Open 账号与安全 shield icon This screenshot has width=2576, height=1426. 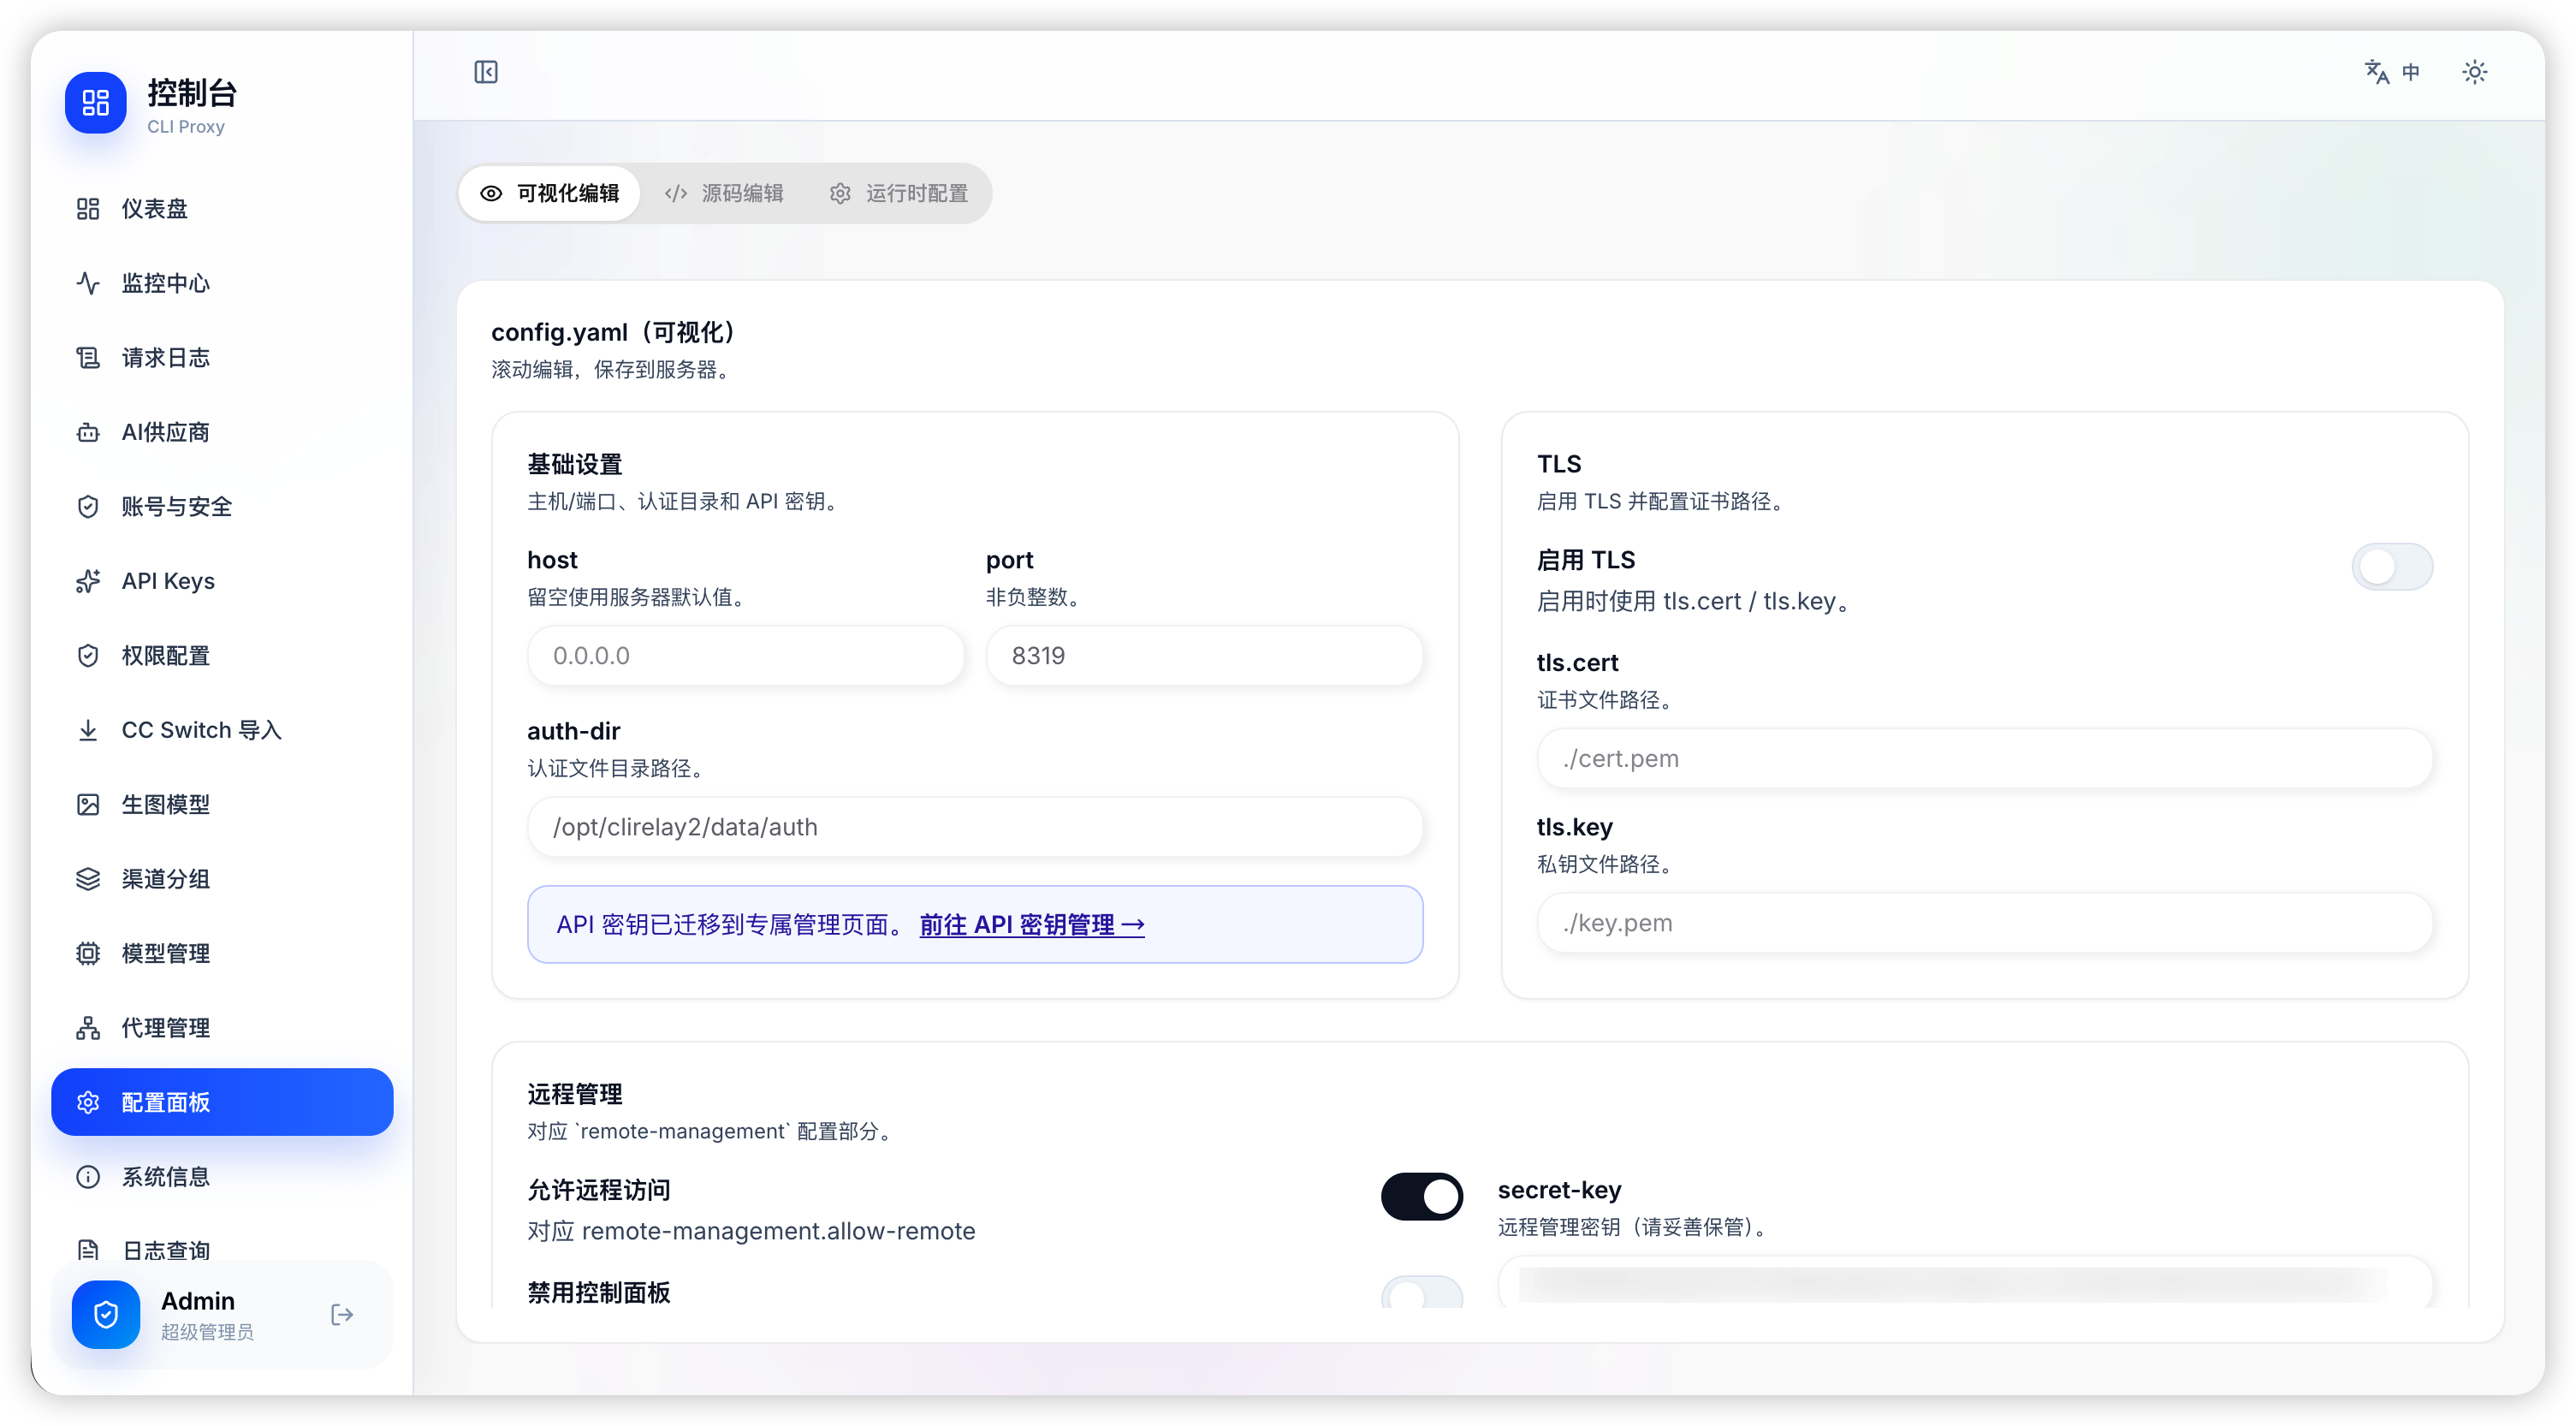click(x=88, y=506)
